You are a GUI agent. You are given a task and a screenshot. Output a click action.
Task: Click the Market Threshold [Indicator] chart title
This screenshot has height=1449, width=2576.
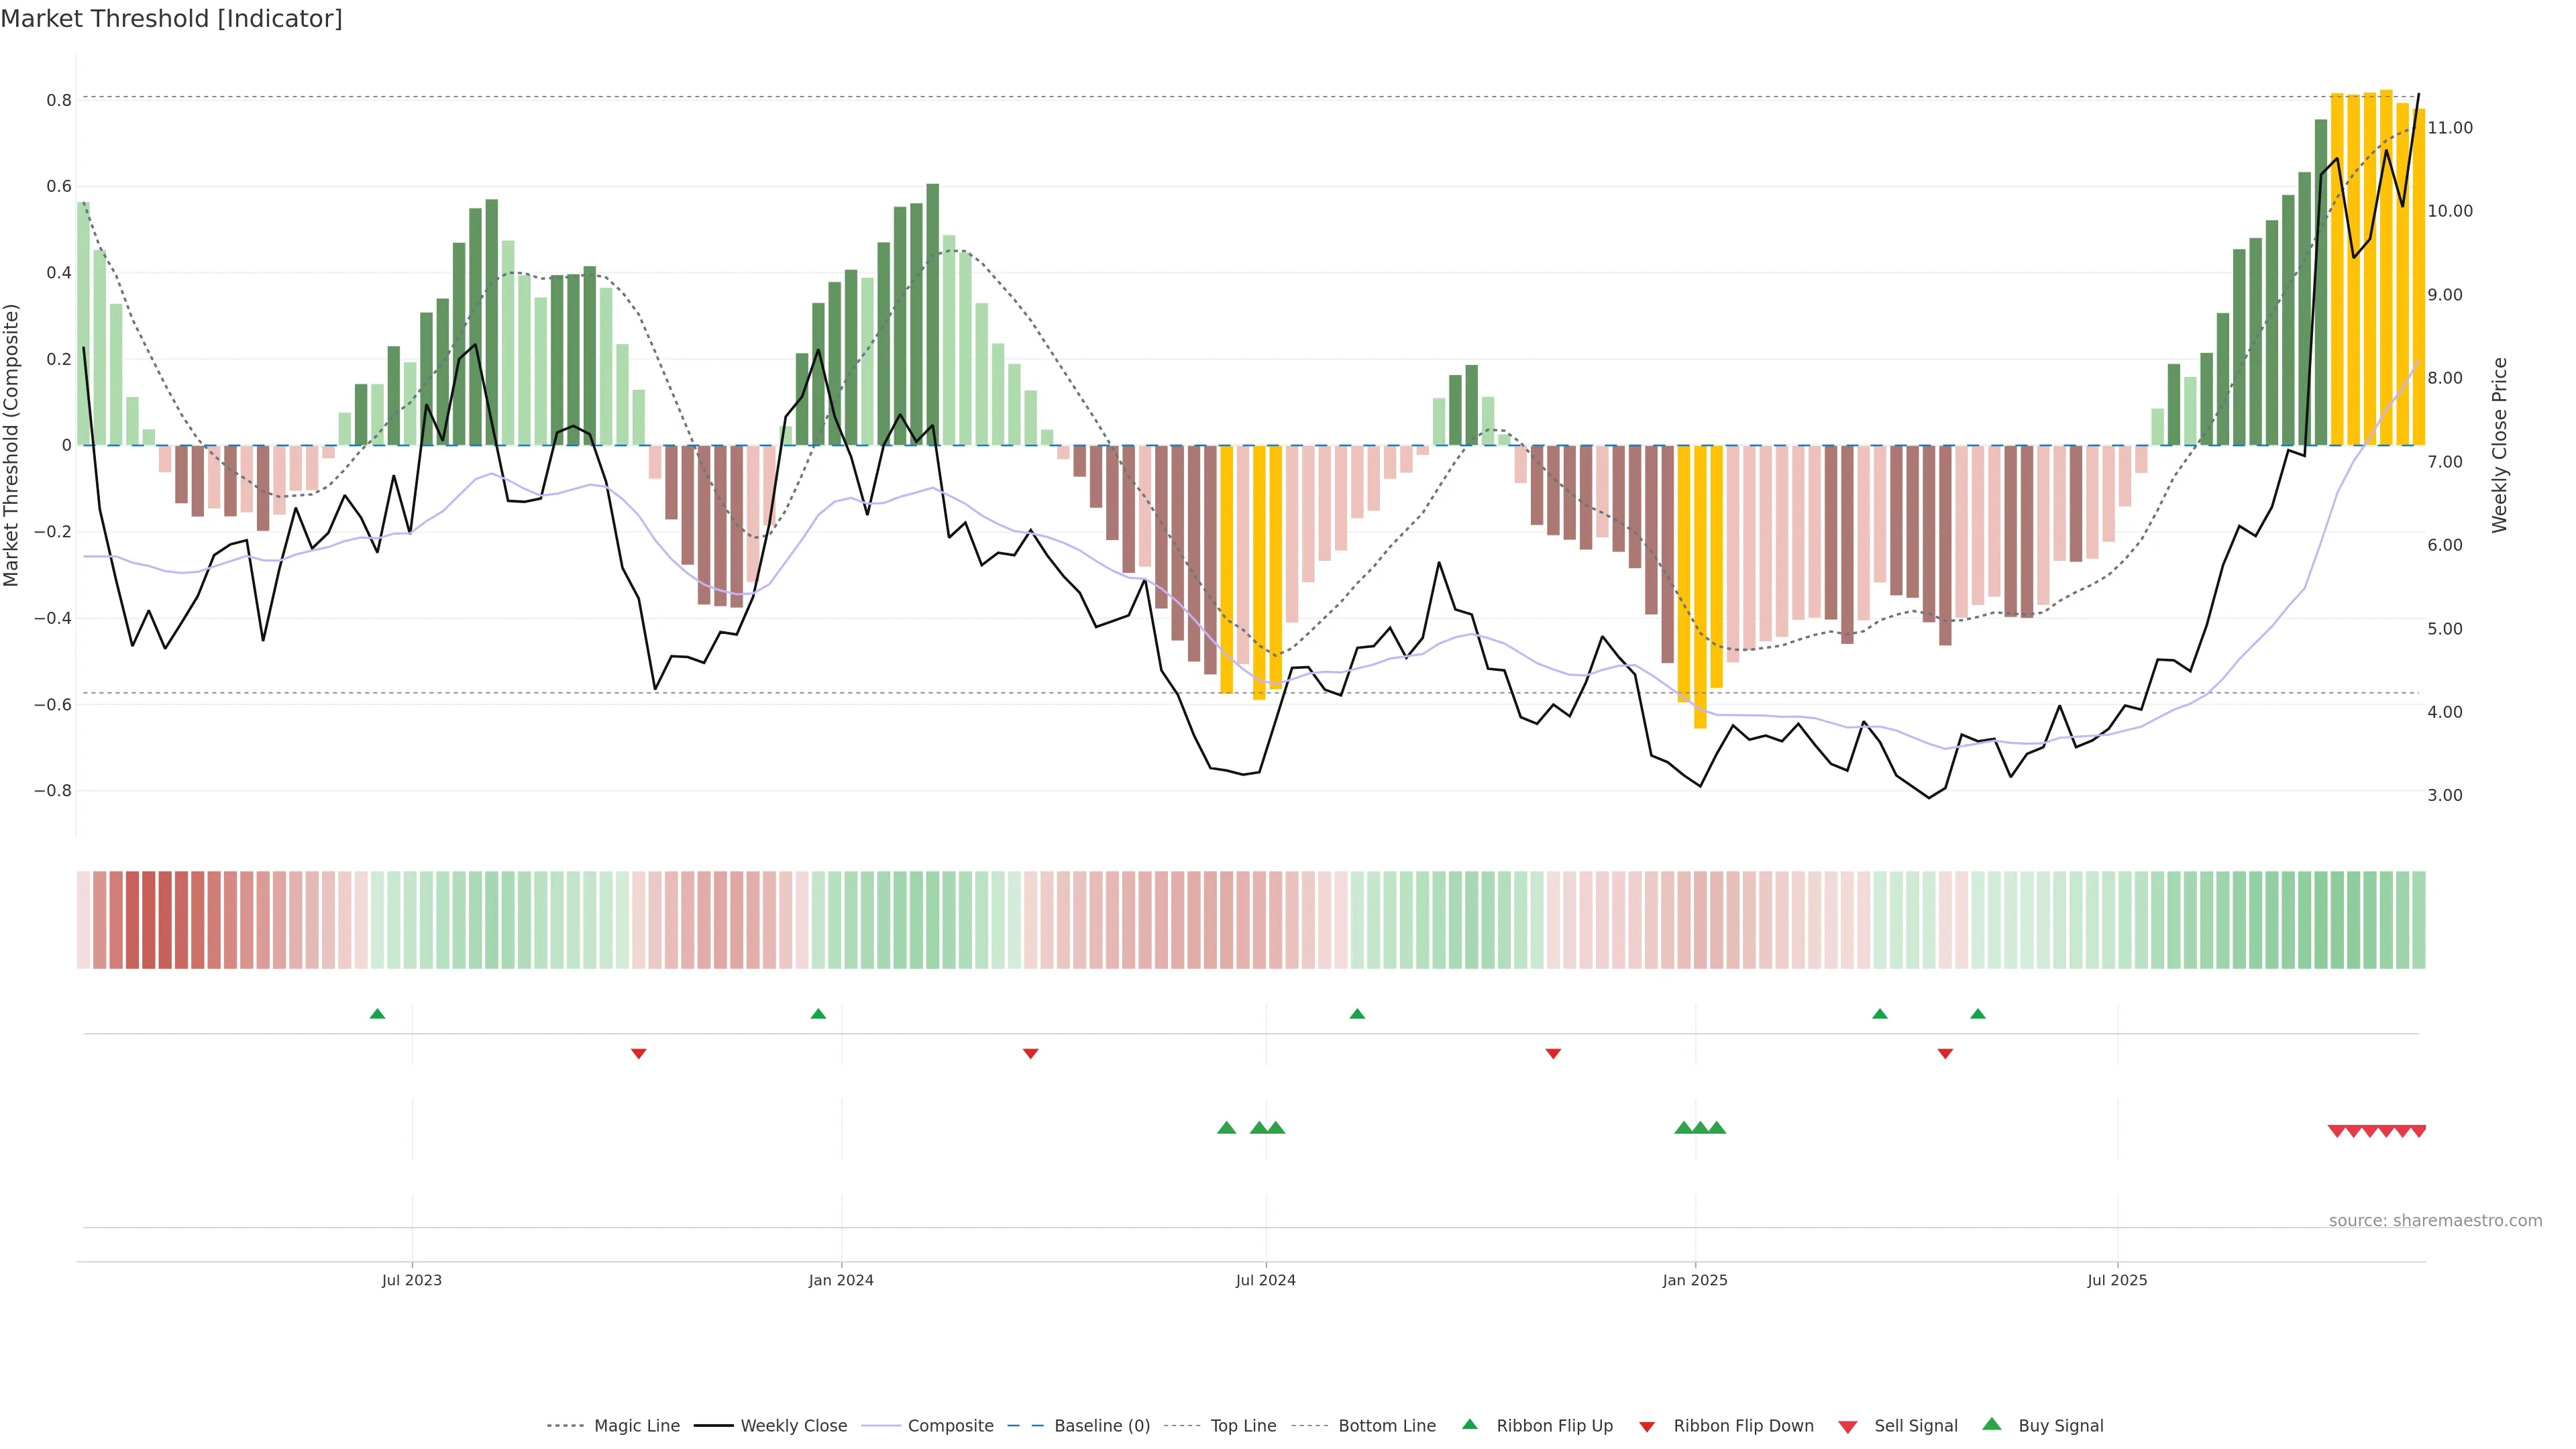171,19
